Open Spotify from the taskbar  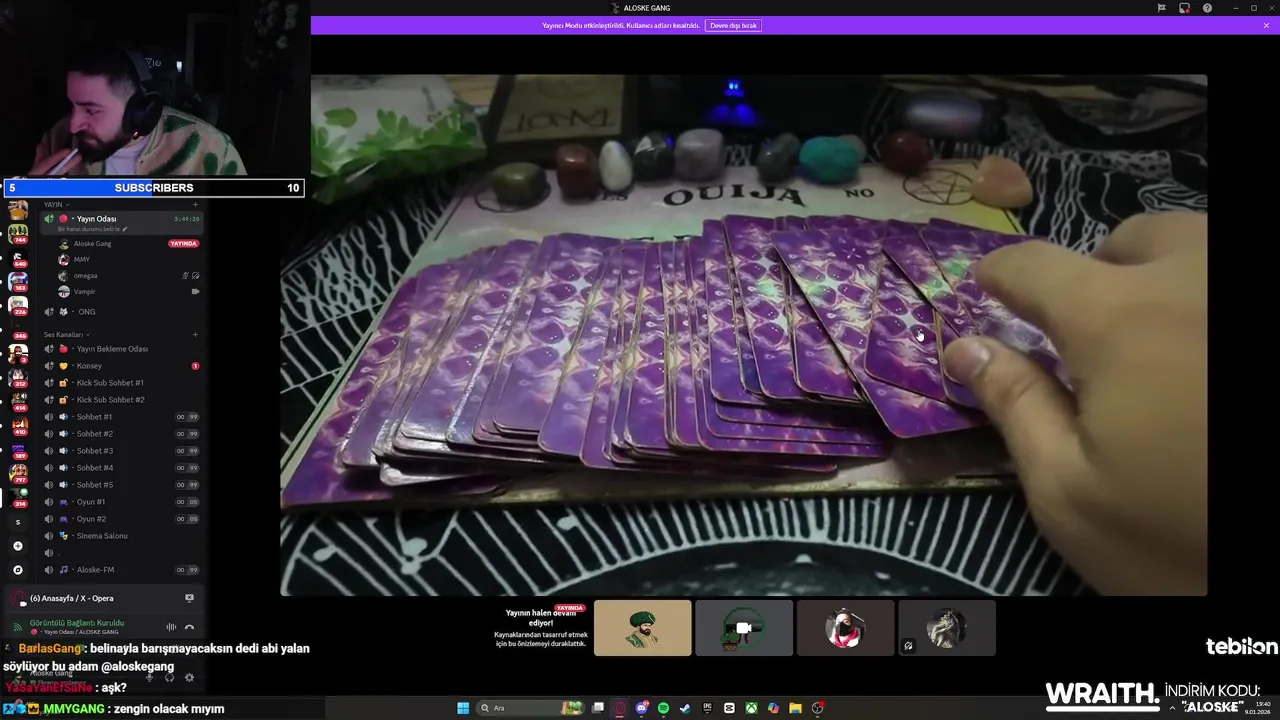(x=663, y=708)
